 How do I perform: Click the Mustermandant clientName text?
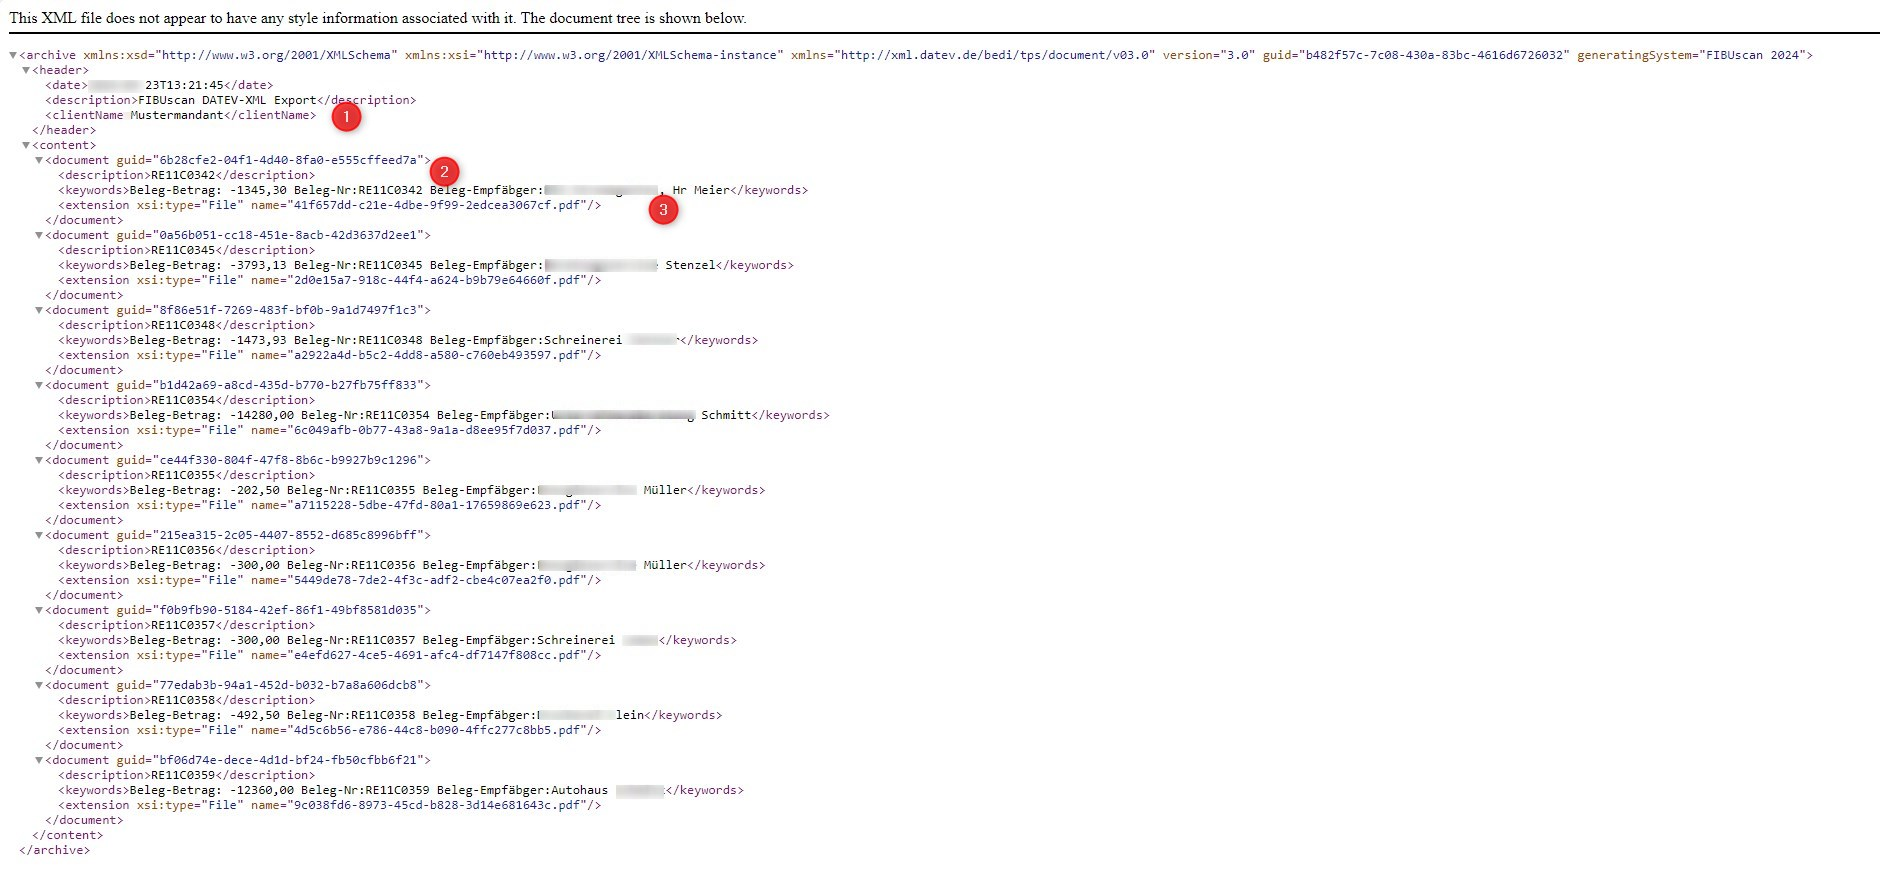177,115
